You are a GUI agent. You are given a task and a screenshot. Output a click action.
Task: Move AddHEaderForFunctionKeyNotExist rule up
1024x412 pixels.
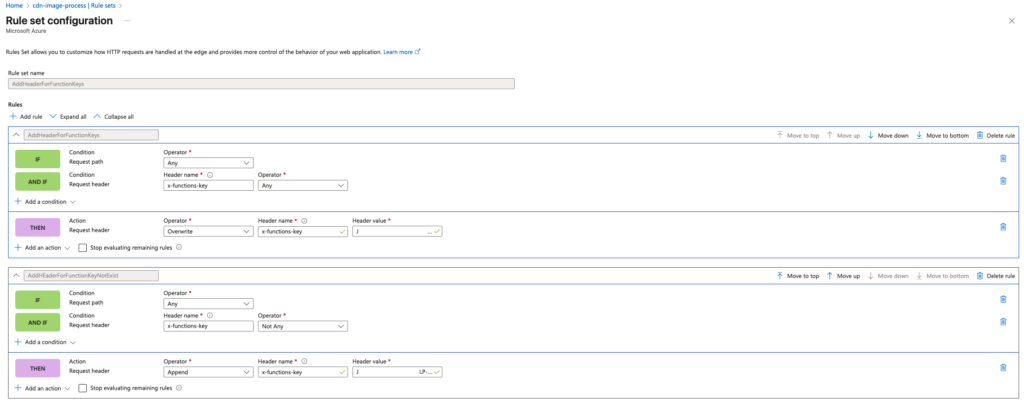[843, 275]
